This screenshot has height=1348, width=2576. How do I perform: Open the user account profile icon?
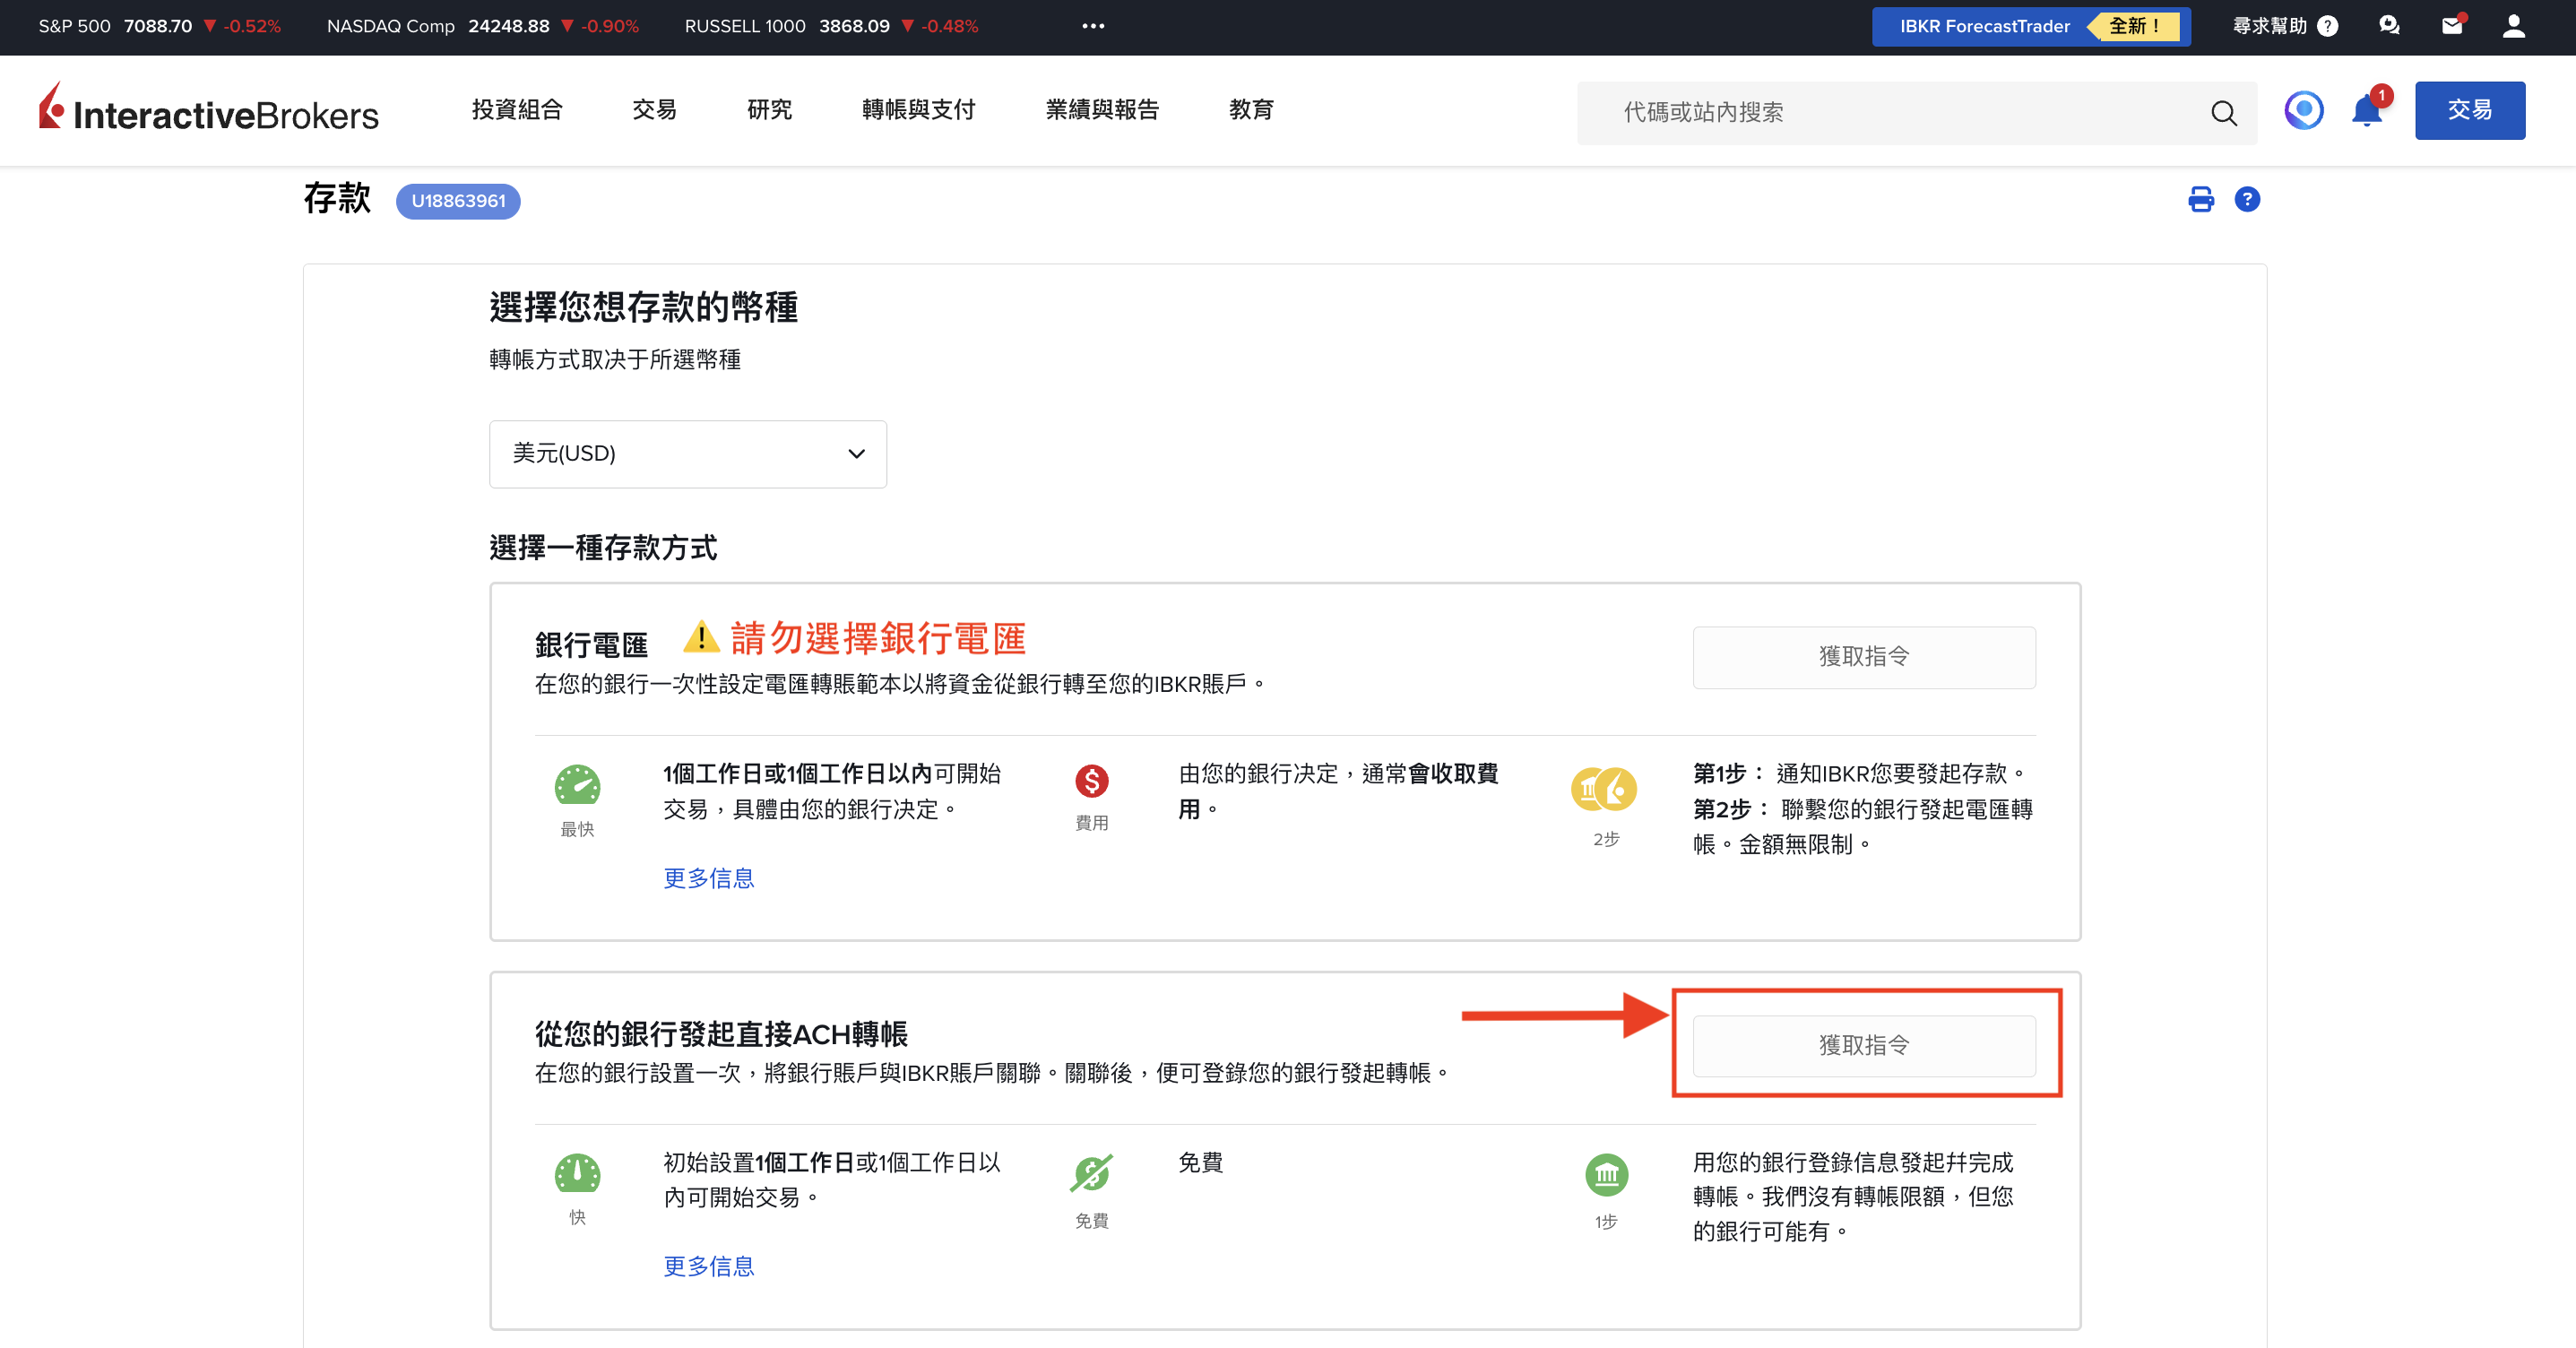click(2514, 26)
